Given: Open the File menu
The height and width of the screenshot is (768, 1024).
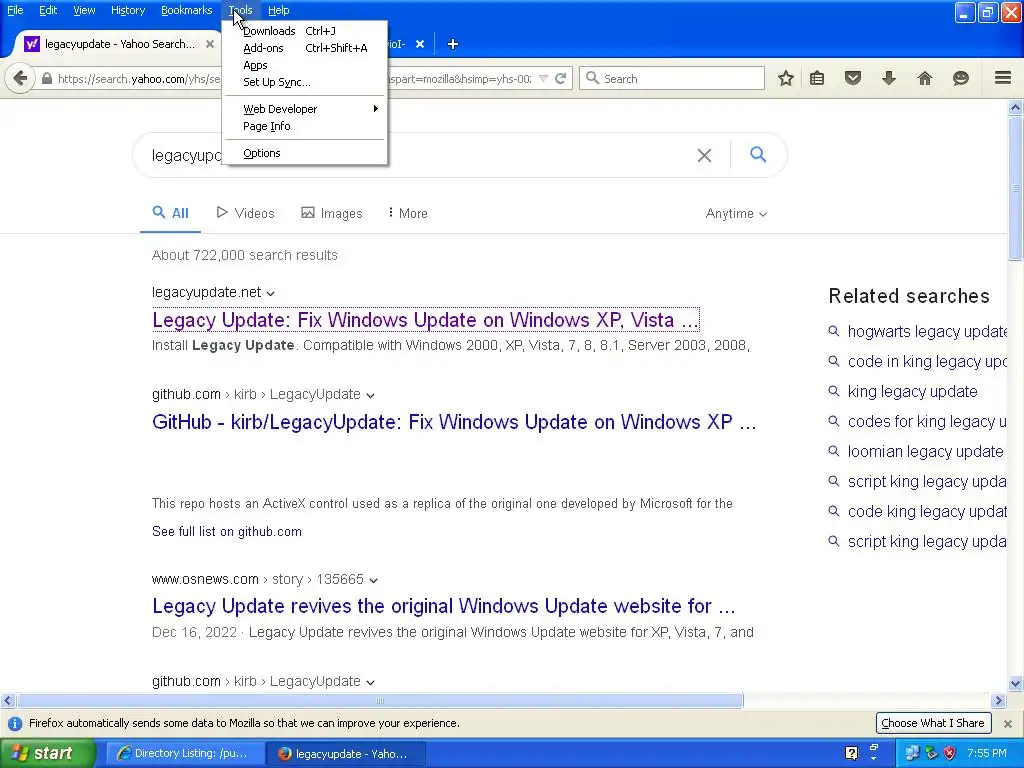Looking at the screenshot, I should 15,10.
